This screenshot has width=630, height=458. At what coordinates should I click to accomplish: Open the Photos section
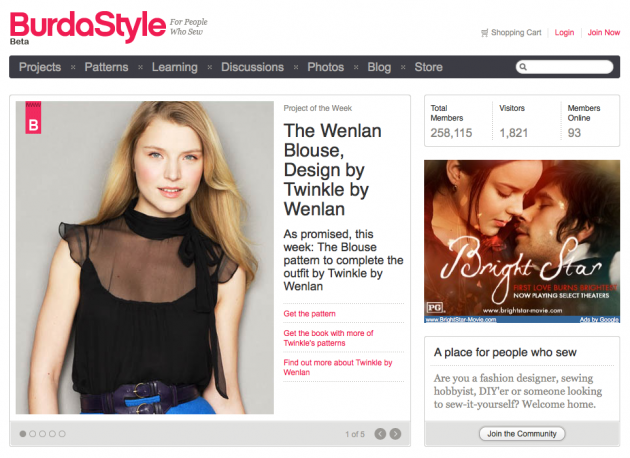coord(325,67)
